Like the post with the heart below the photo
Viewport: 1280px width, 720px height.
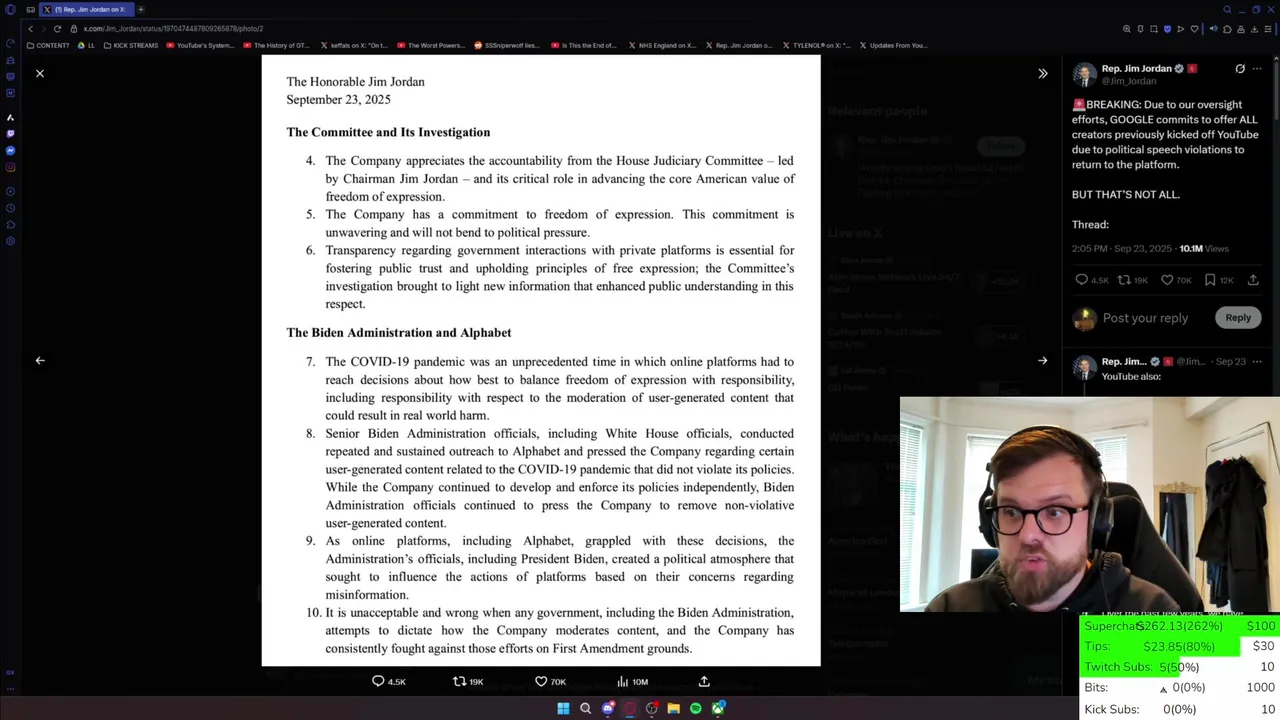click(541, 681)
